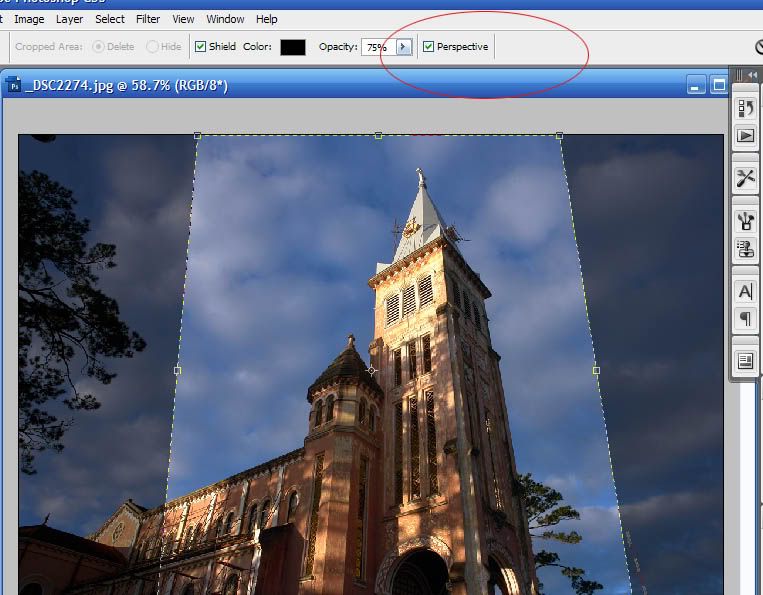
Task: Click the crop center point crosshair
Action: coord(372,371)
